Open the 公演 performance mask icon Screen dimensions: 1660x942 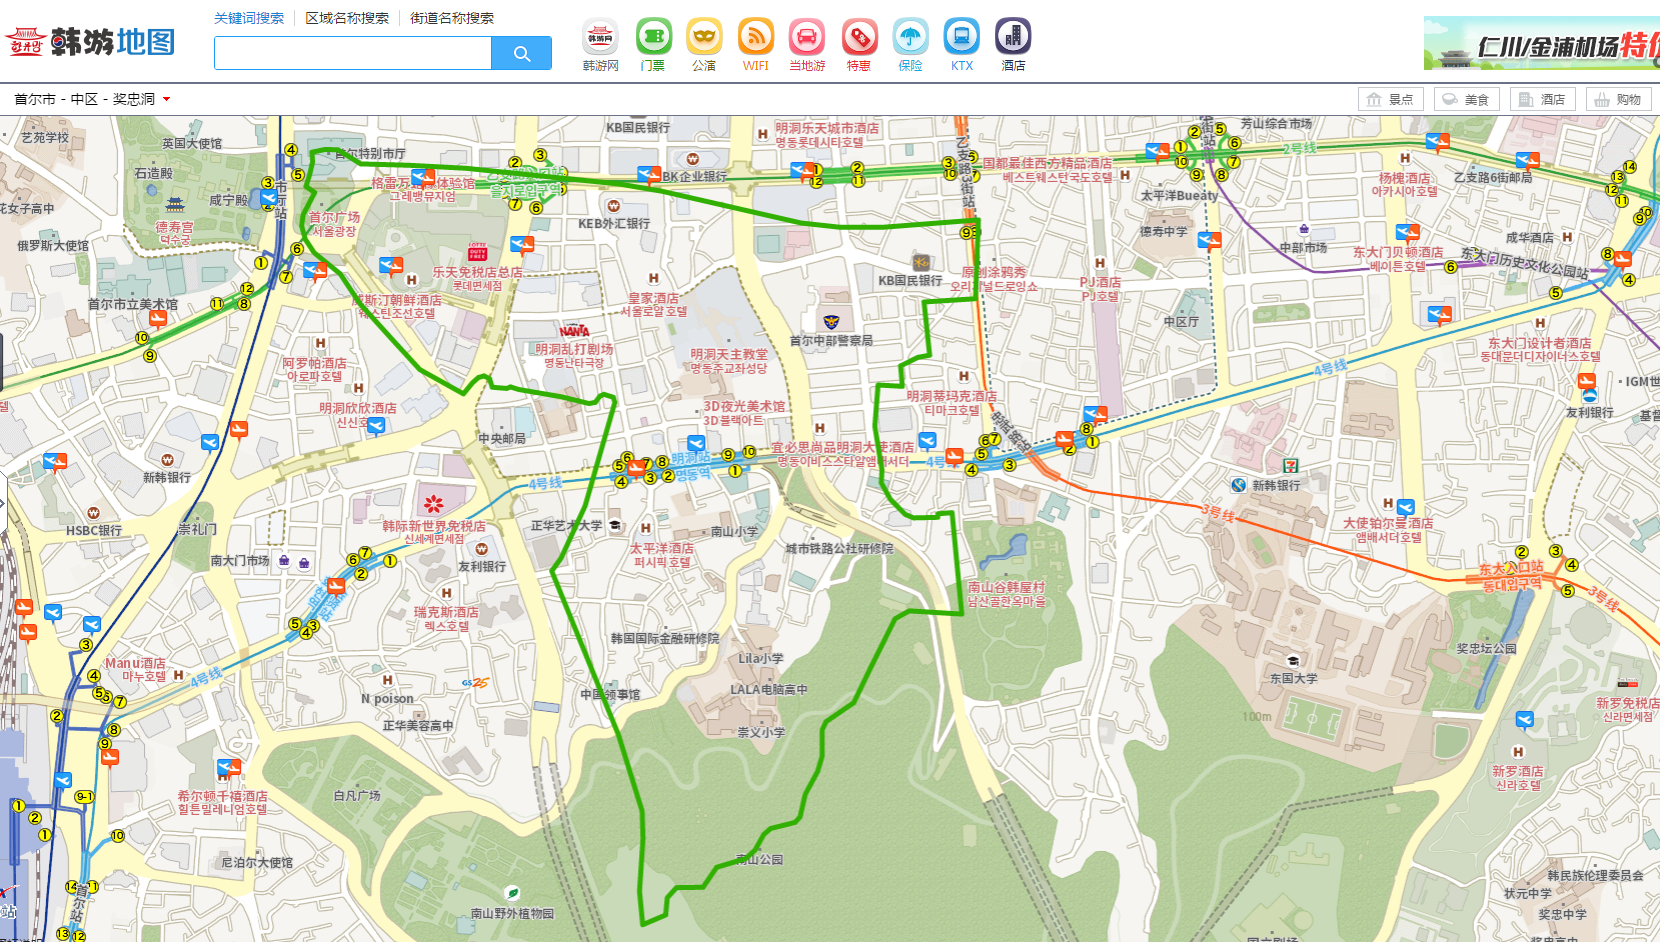pyautogui.click(x=704, y=37)
